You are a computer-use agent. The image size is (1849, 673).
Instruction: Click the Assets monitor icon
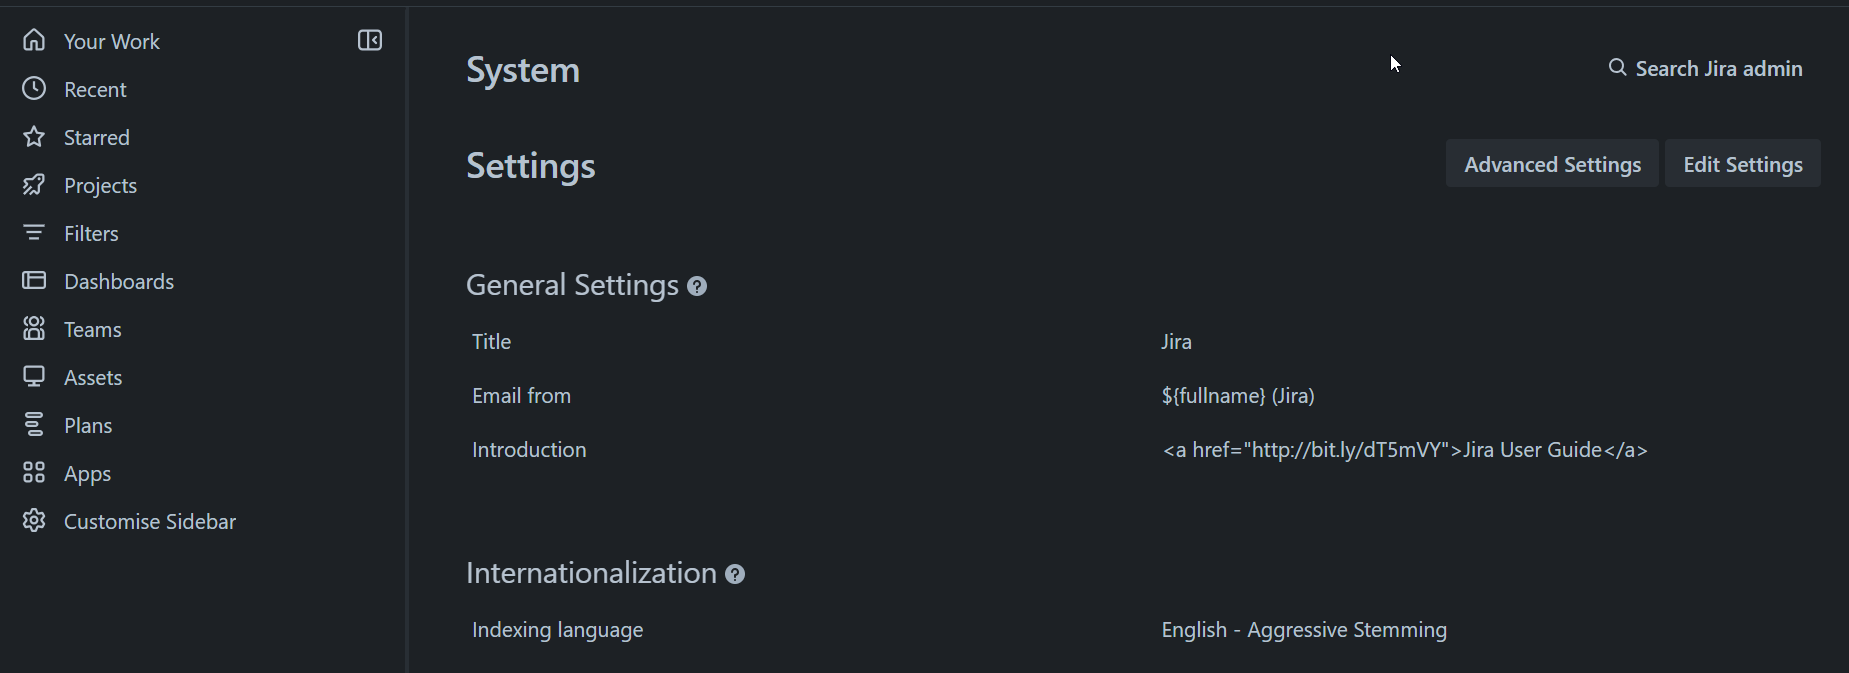pyautogui.click(x=33, y=376)
